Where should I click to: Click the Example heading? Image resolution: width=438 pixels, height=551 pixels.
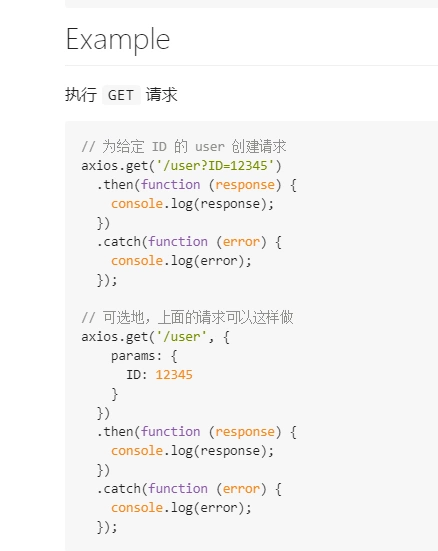point(118,39)
